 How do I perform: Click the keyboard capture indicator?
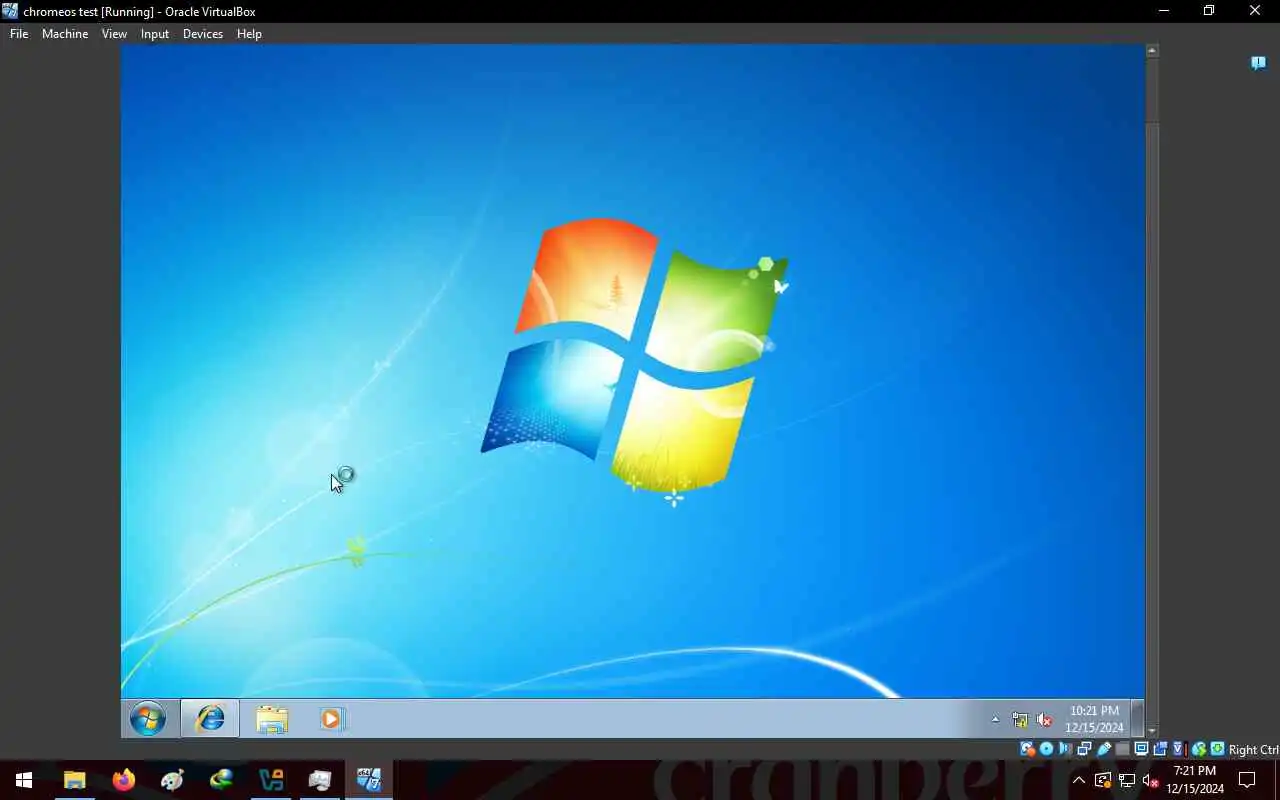(x=1218, y=749)
